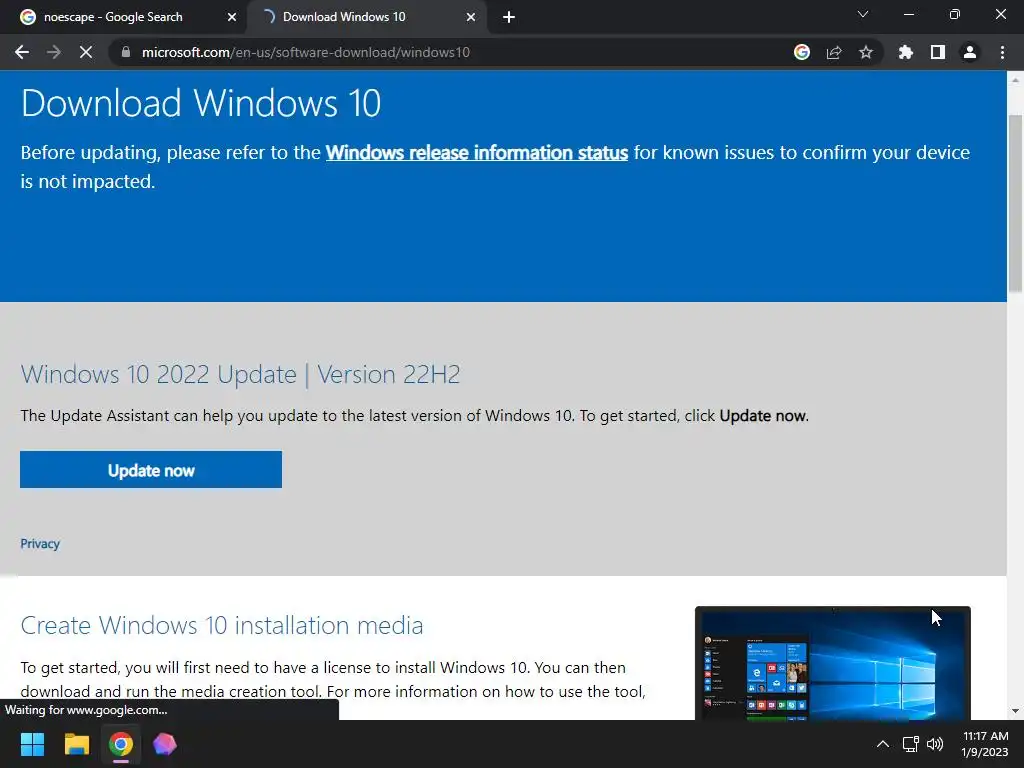Click the address bar URL
This screenshot has height=768, width=1024.
pyautogui.click(x=306, y=52)
